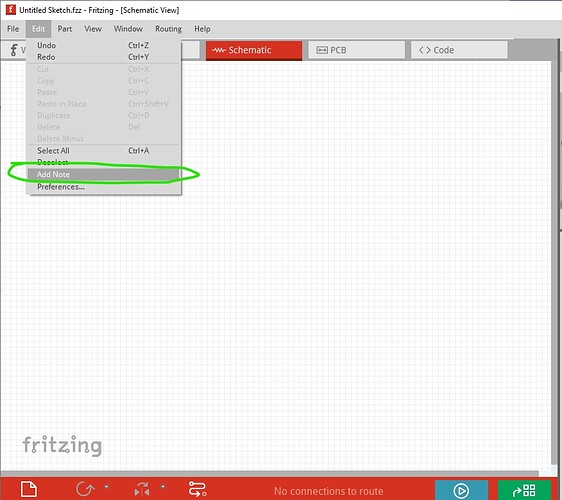Switch to the PCB tab
The image size is (562, 500).
click(x=357, y=50)
